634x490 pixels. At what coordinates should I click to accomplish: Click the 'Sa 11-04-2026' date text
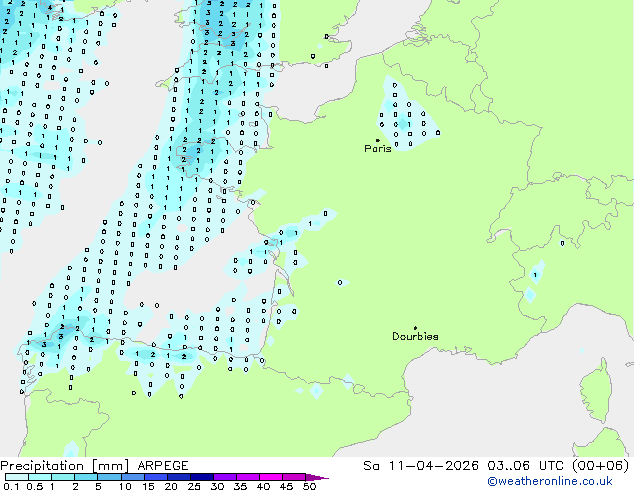[x=421, y=466]
